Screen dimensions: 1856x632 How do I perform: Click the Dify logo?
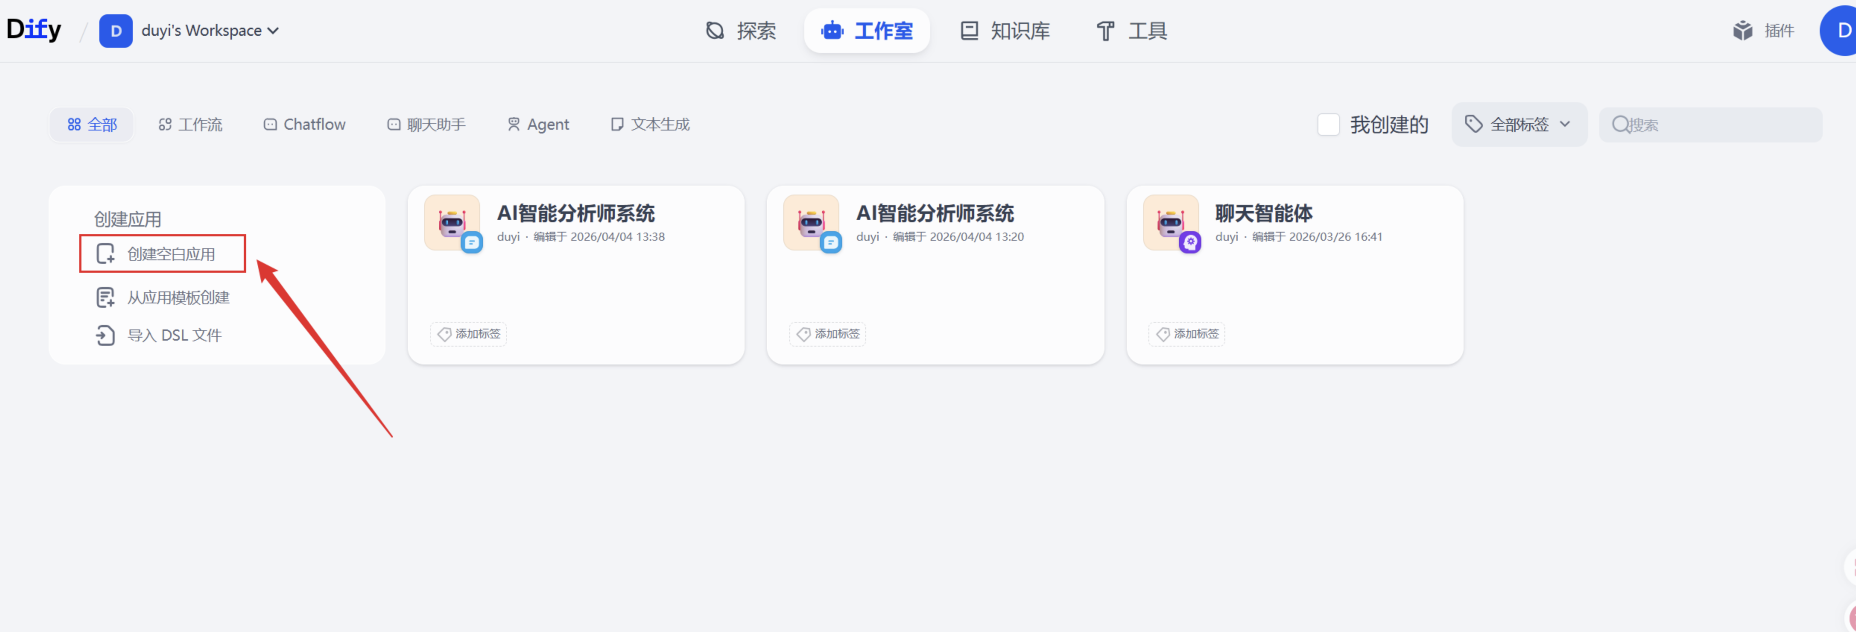34,30
